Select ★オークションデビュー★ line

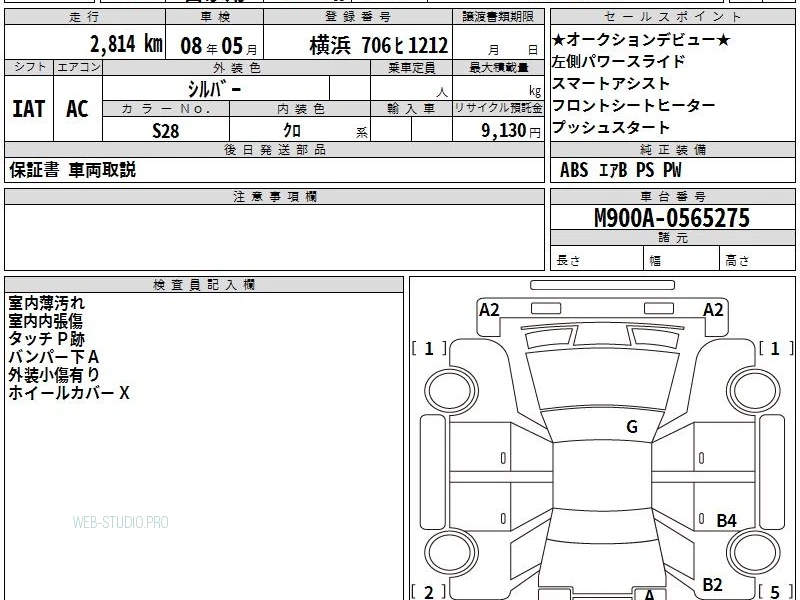pos(641,40)
